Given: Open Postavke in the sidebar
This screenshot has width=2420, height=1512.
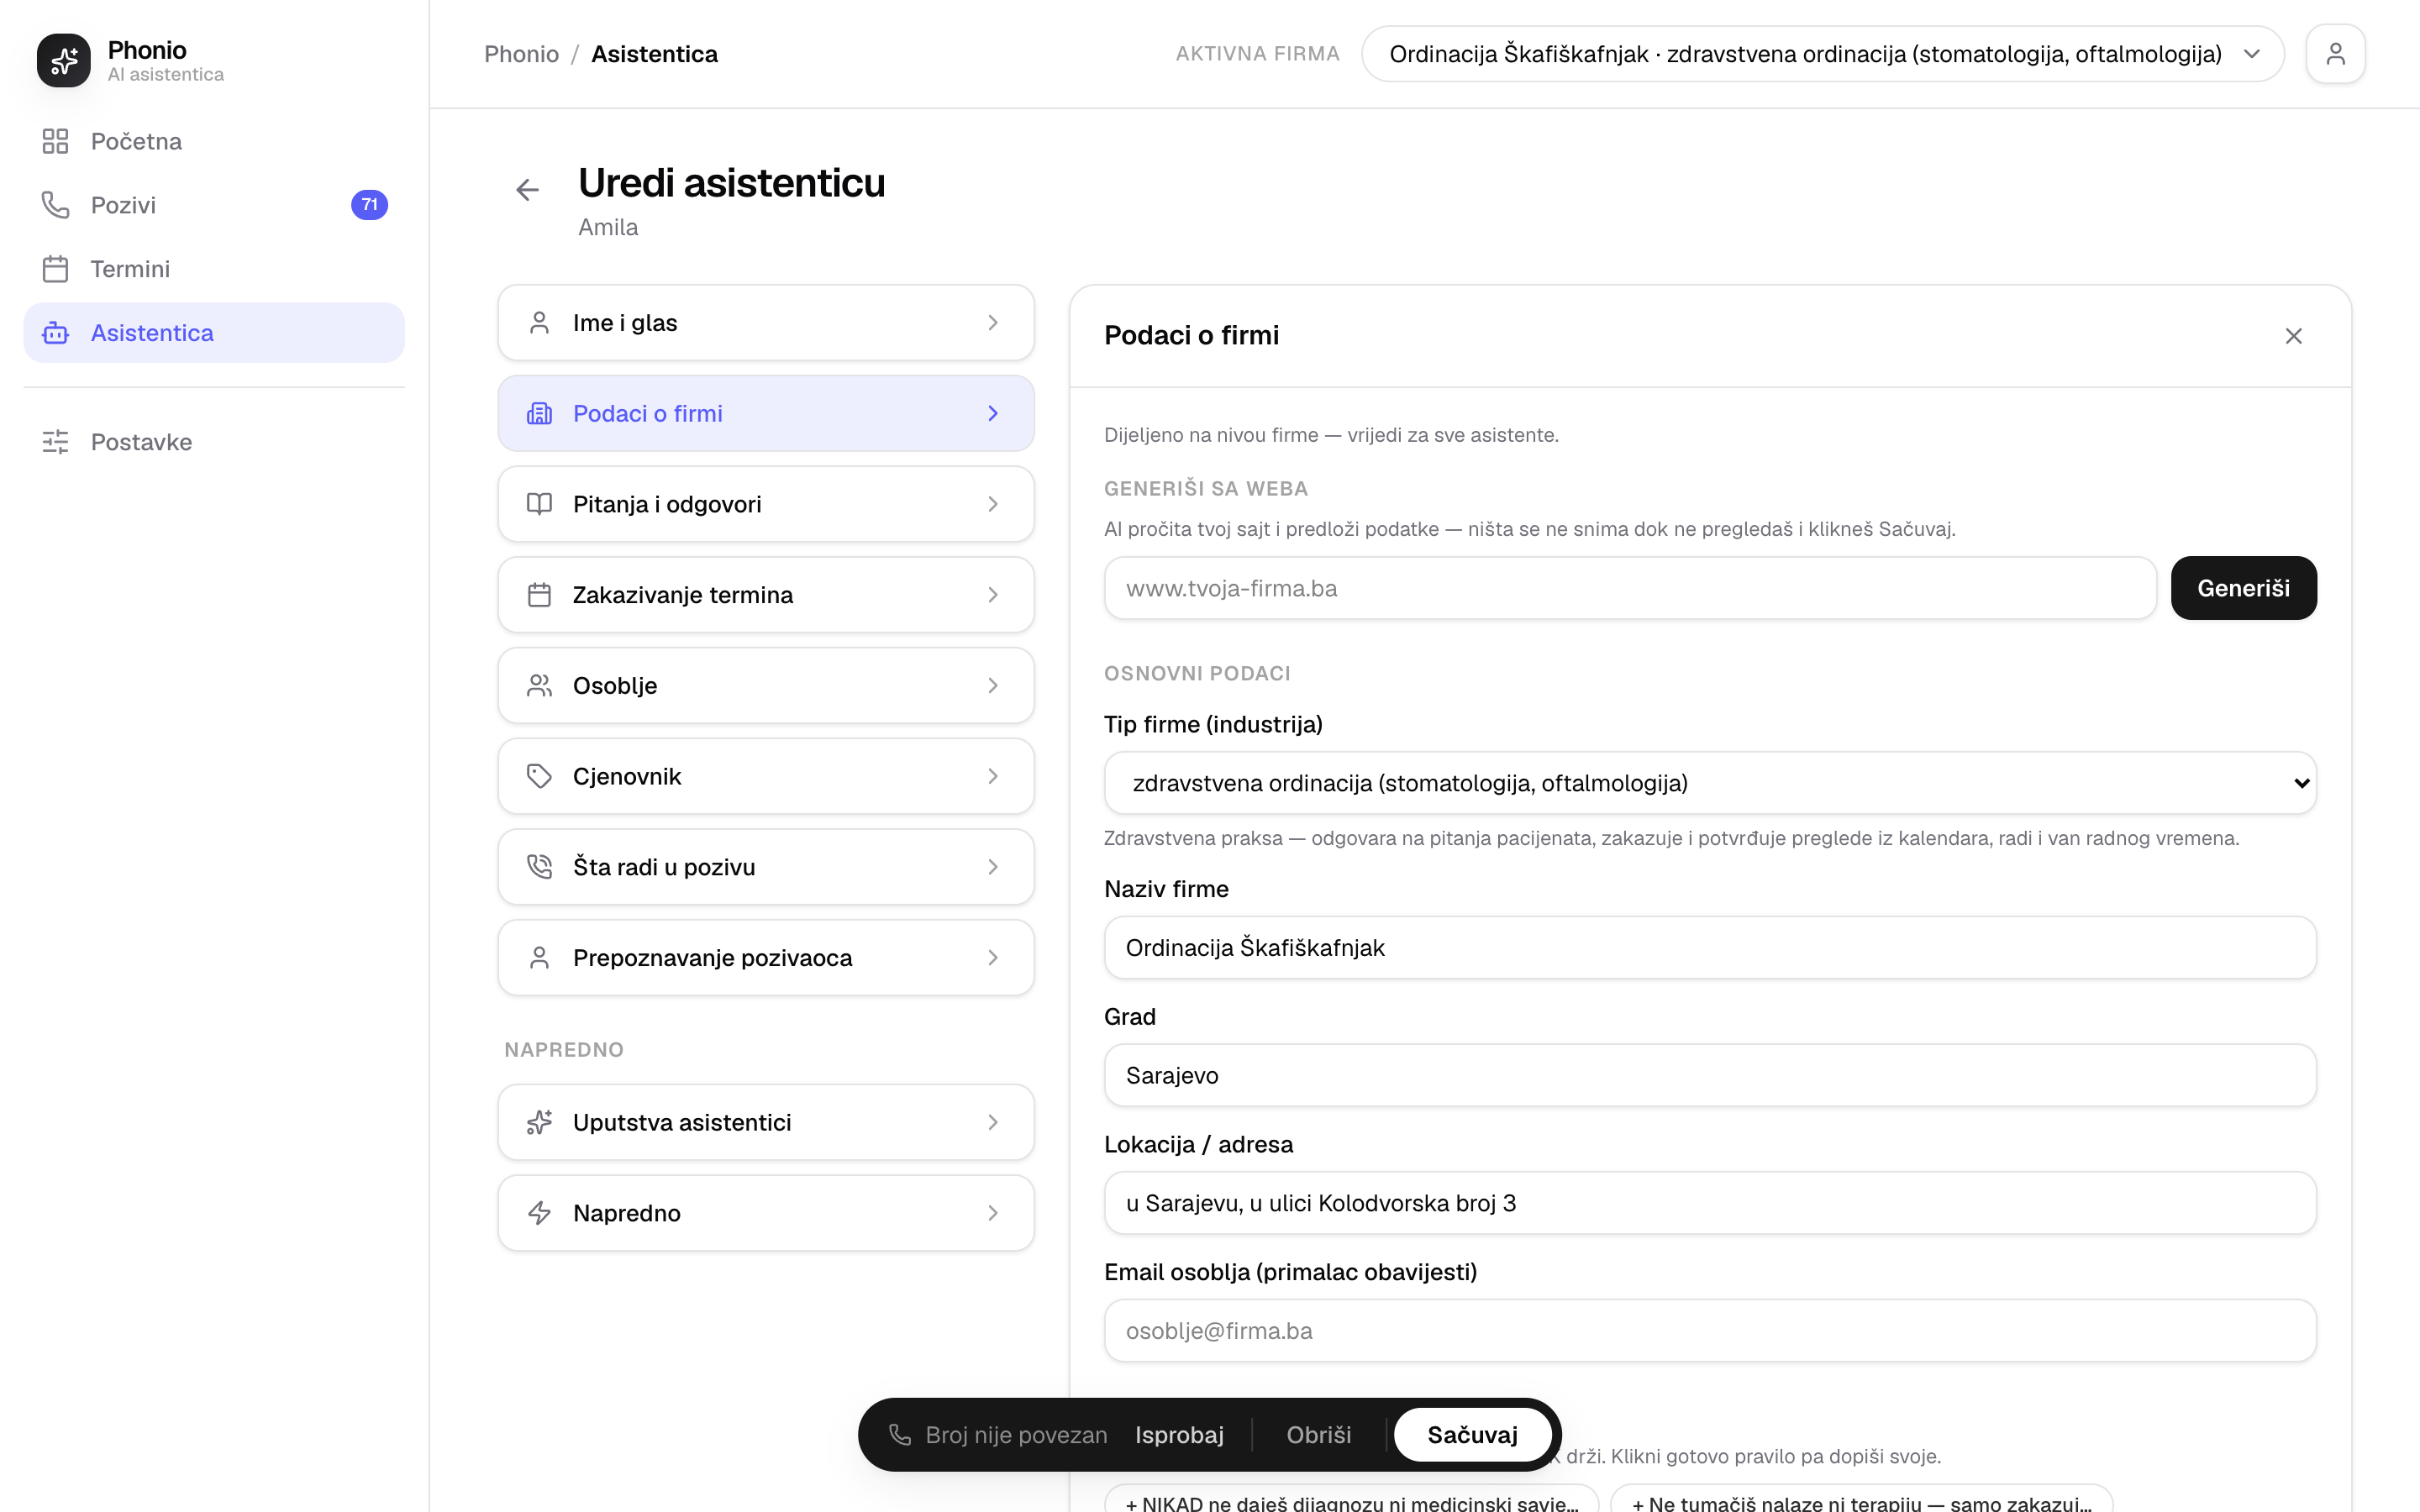Looking at the screenshot, I should (x=214, y=442).
